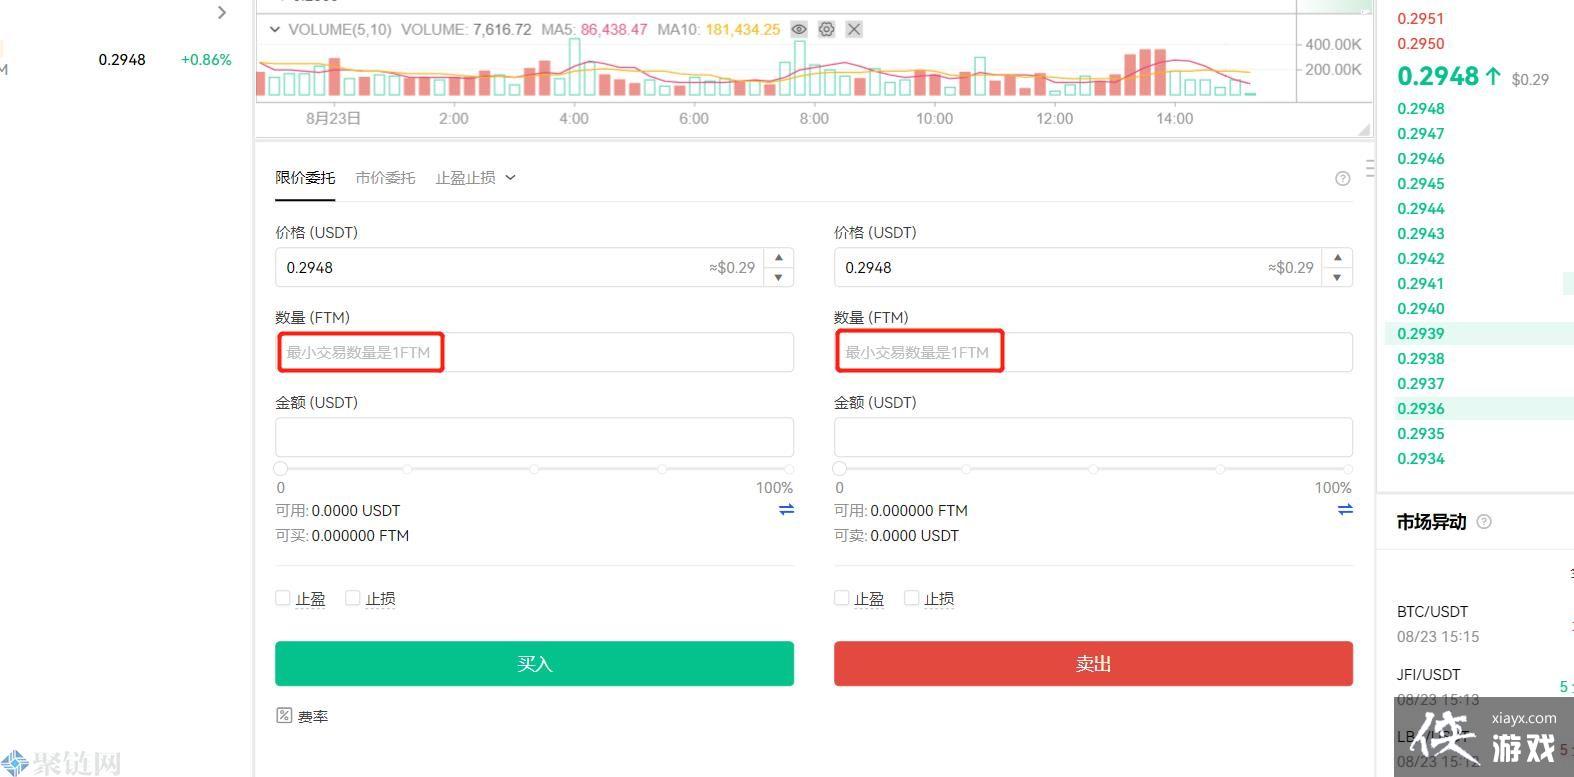
Task: Switch to the 市价委托 tab
Action: tap(385, 178)
